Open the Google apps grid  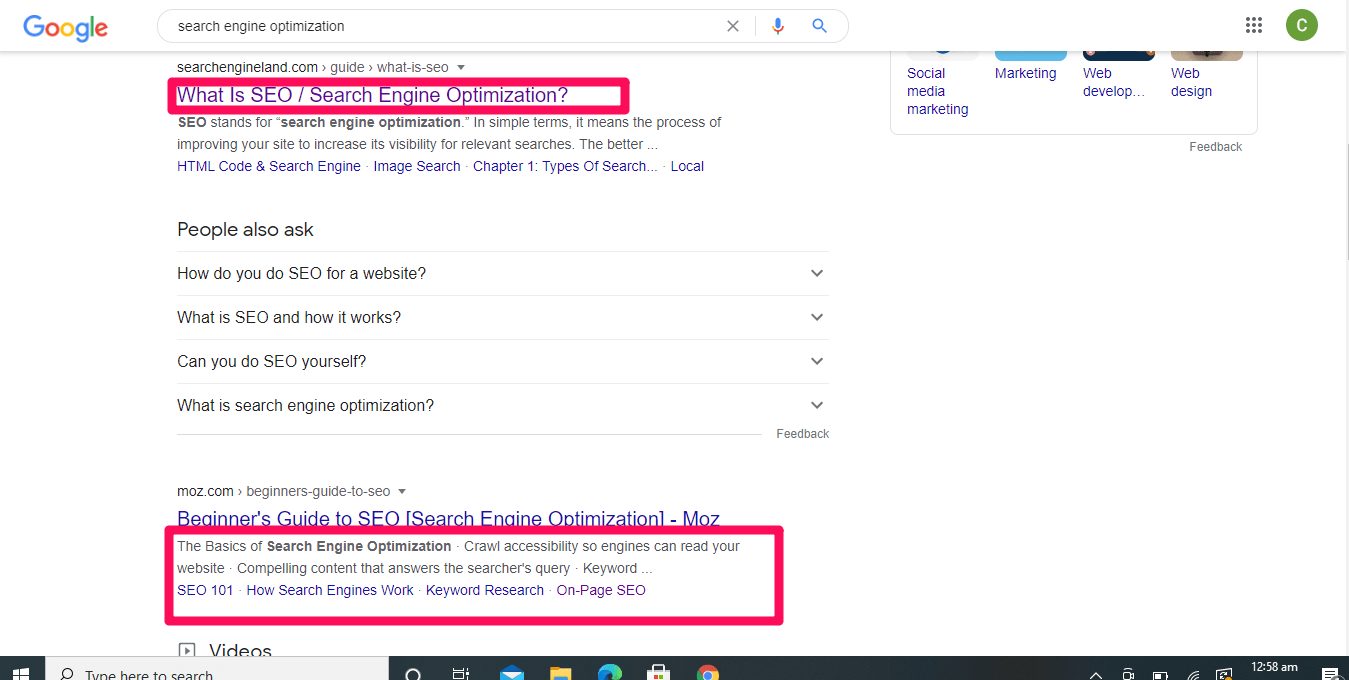(1253, 26)
